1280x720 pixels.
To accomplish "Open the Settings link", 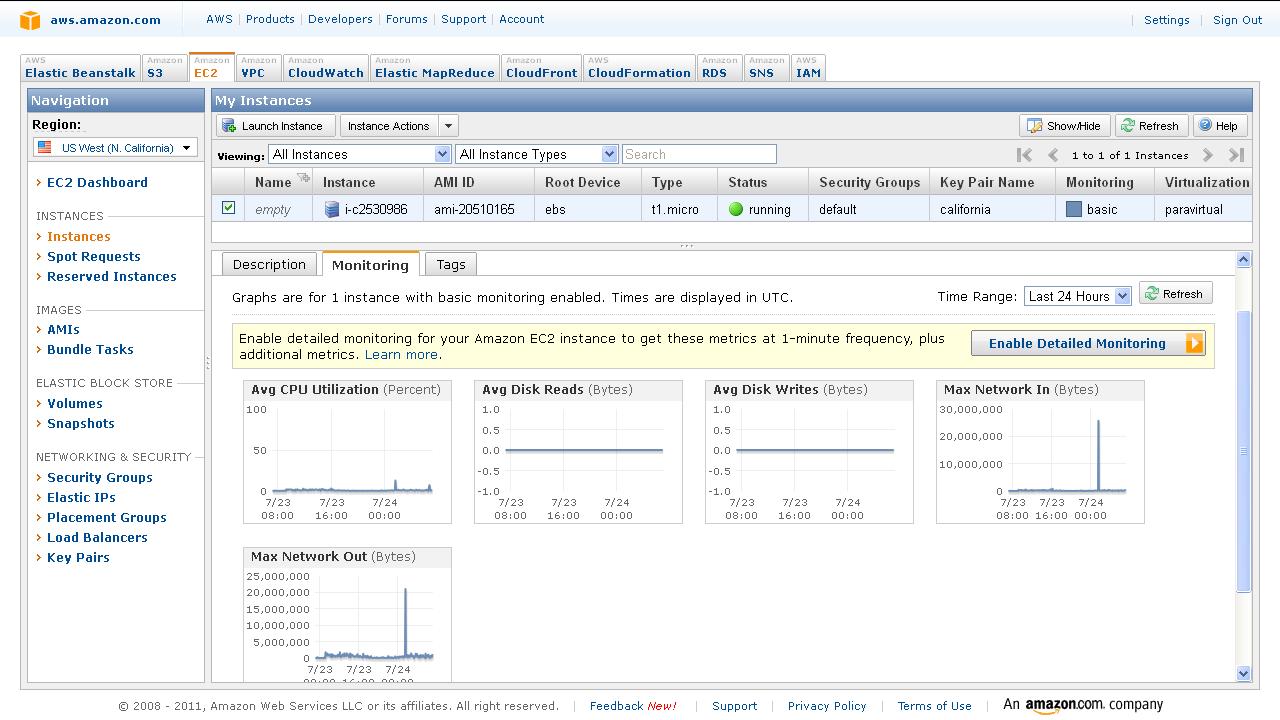I will [1167, 20].
